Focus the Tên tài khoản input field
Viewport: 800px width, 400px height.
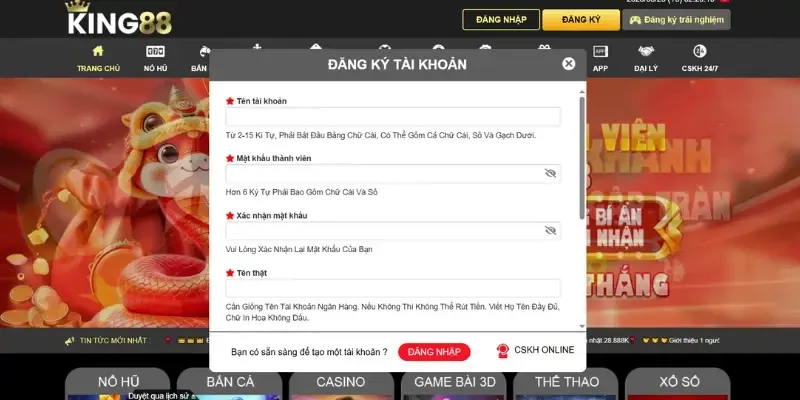pyautogui.click(x=393, y=117)
